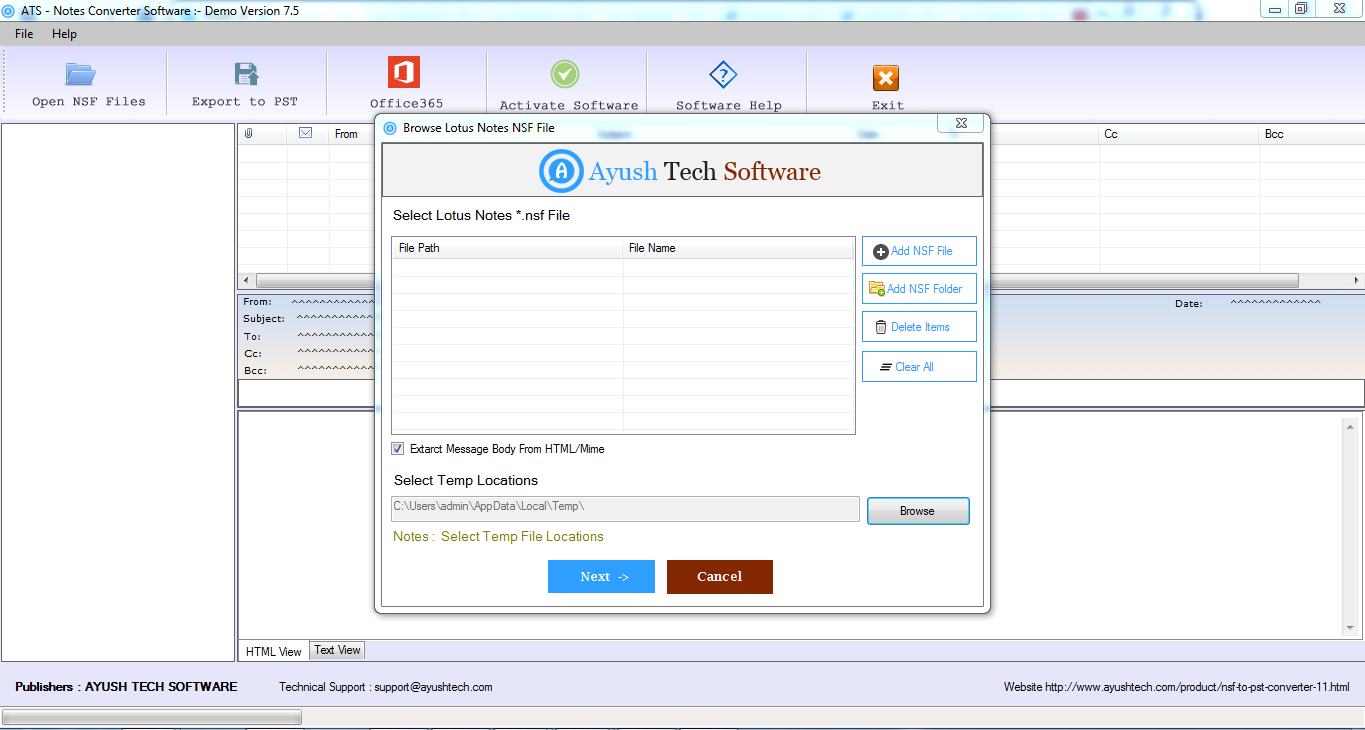Open the Office365 export option
Viewport: 1365px width, 730px height.
coord(405,84)
